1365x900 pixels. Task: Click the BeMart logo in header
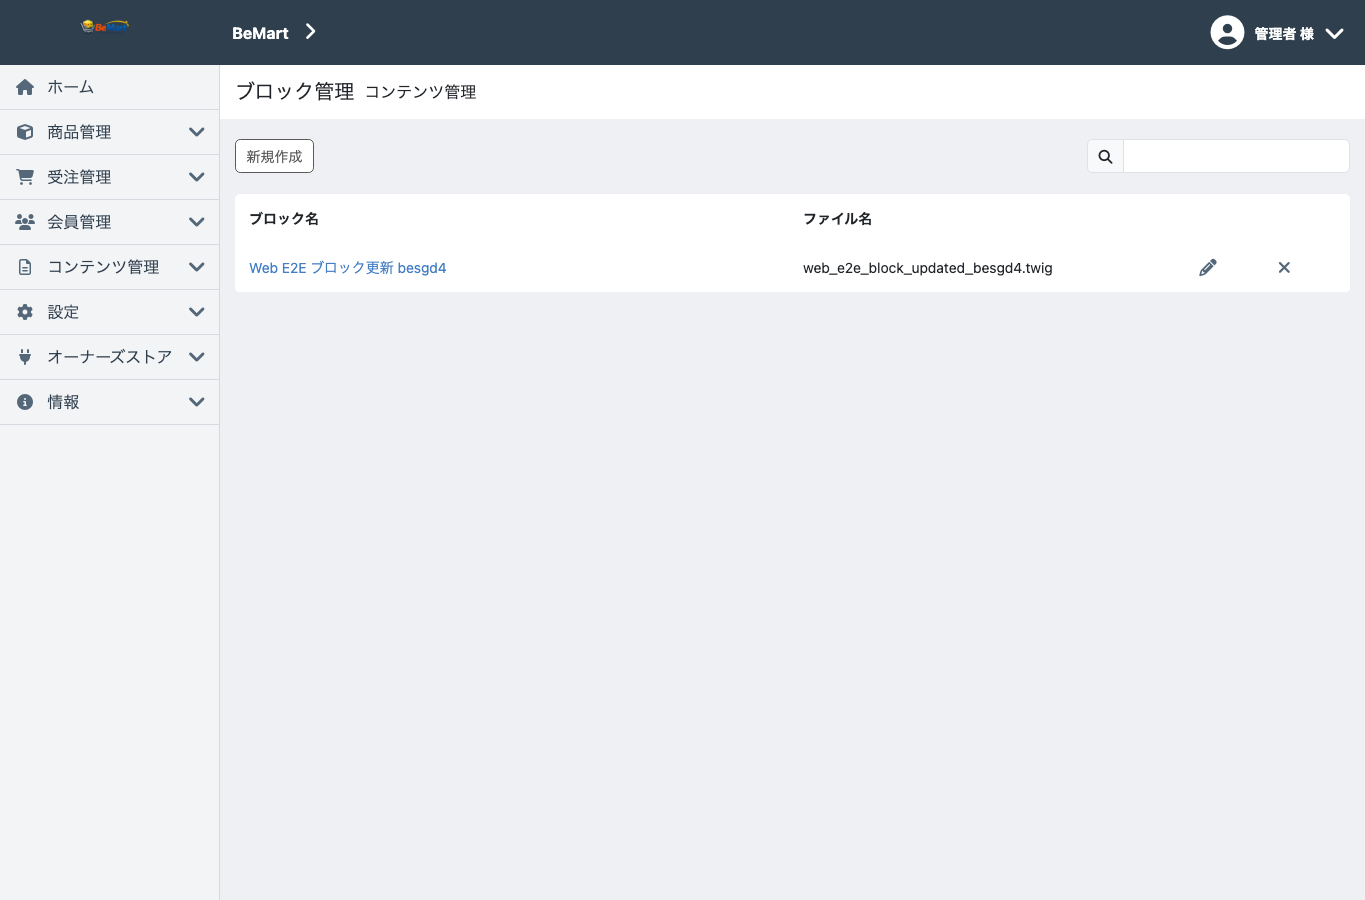[x=105, y=27]
